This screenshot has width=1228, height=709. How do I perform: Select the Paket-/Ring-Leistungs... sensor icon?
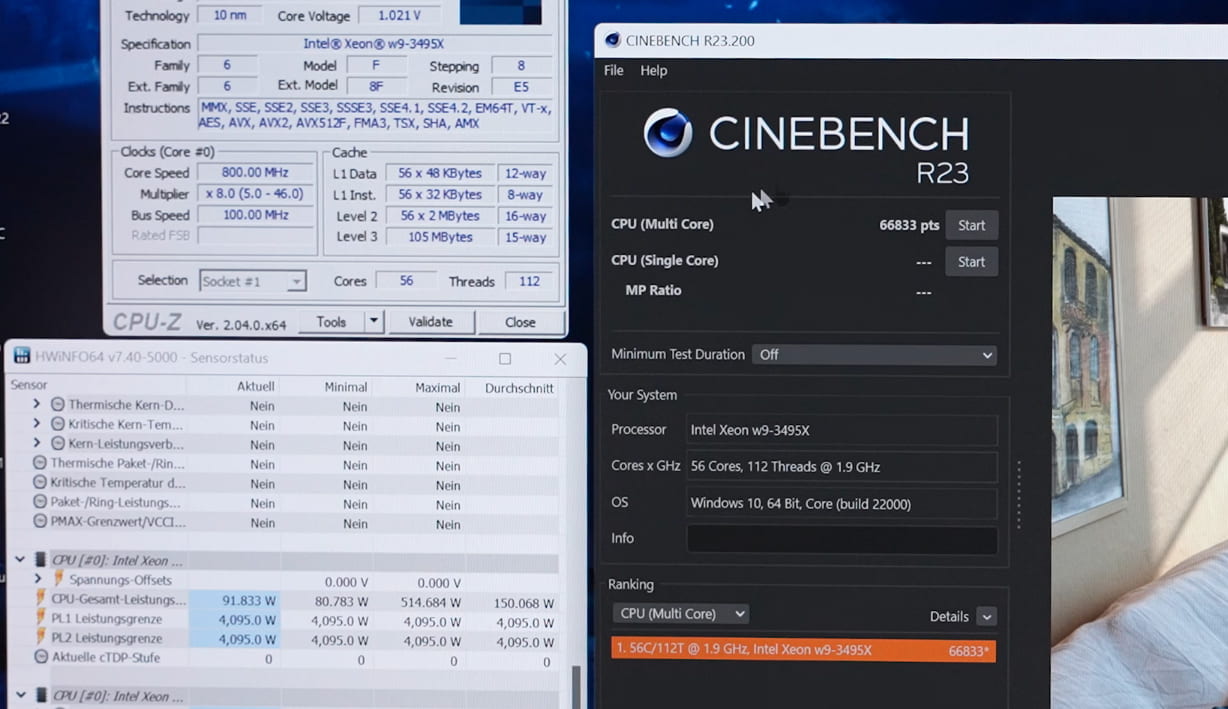[40, 502]
